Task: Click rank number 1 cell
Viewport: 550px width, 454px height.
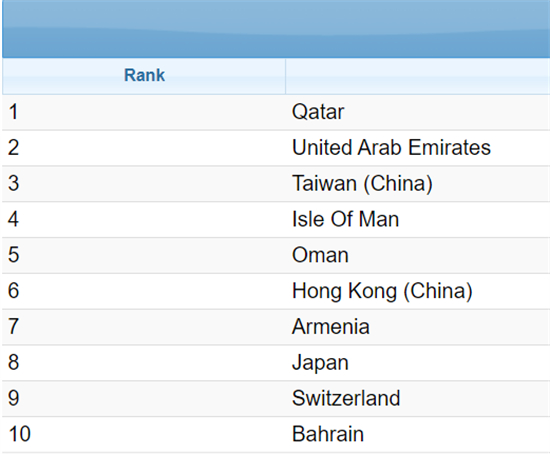Action: click(x=144, y=112)
